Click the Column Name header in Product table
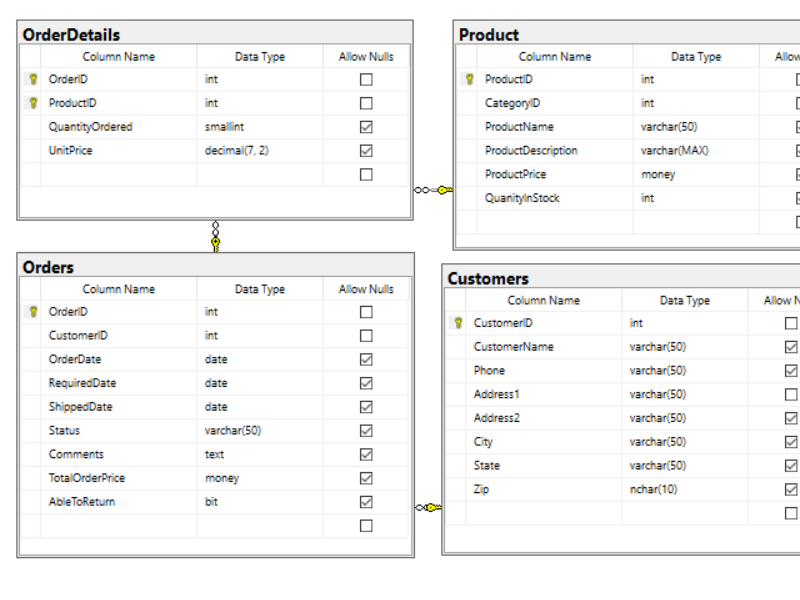This screenshot has width=800, height=600. pyautogui.click(x=554, y=57)
